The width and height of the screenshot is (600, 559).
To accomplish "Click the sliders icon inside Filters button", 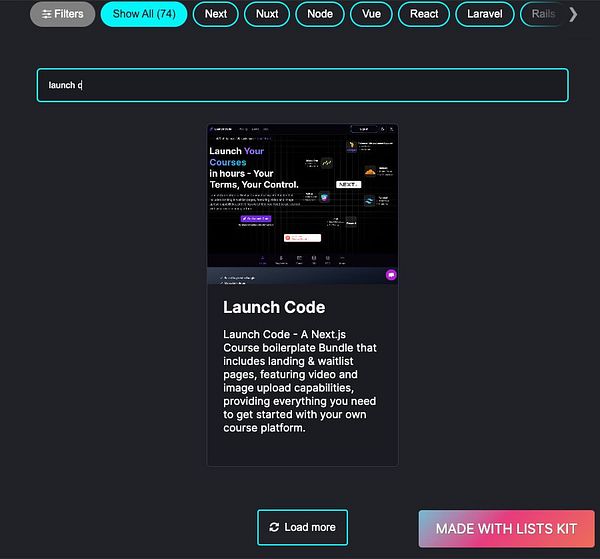I will coord(47,14).
